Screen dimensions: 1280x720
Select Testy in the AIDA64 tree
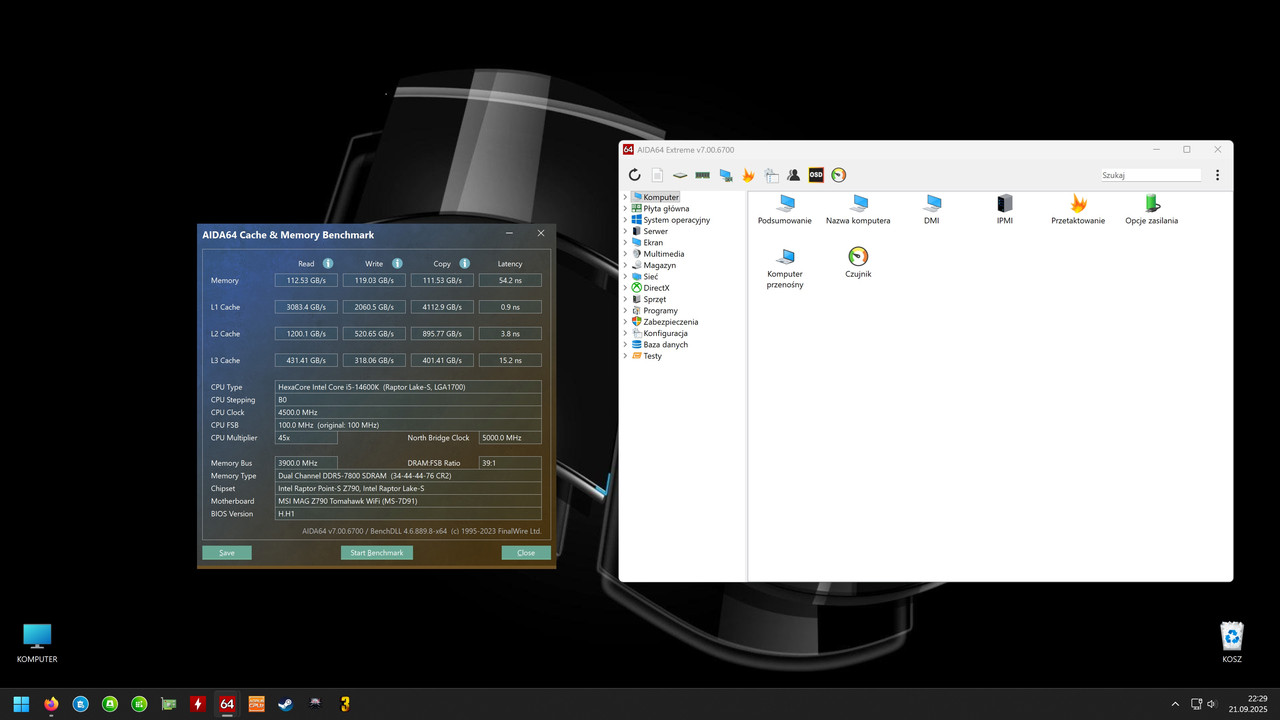[652, 356]
